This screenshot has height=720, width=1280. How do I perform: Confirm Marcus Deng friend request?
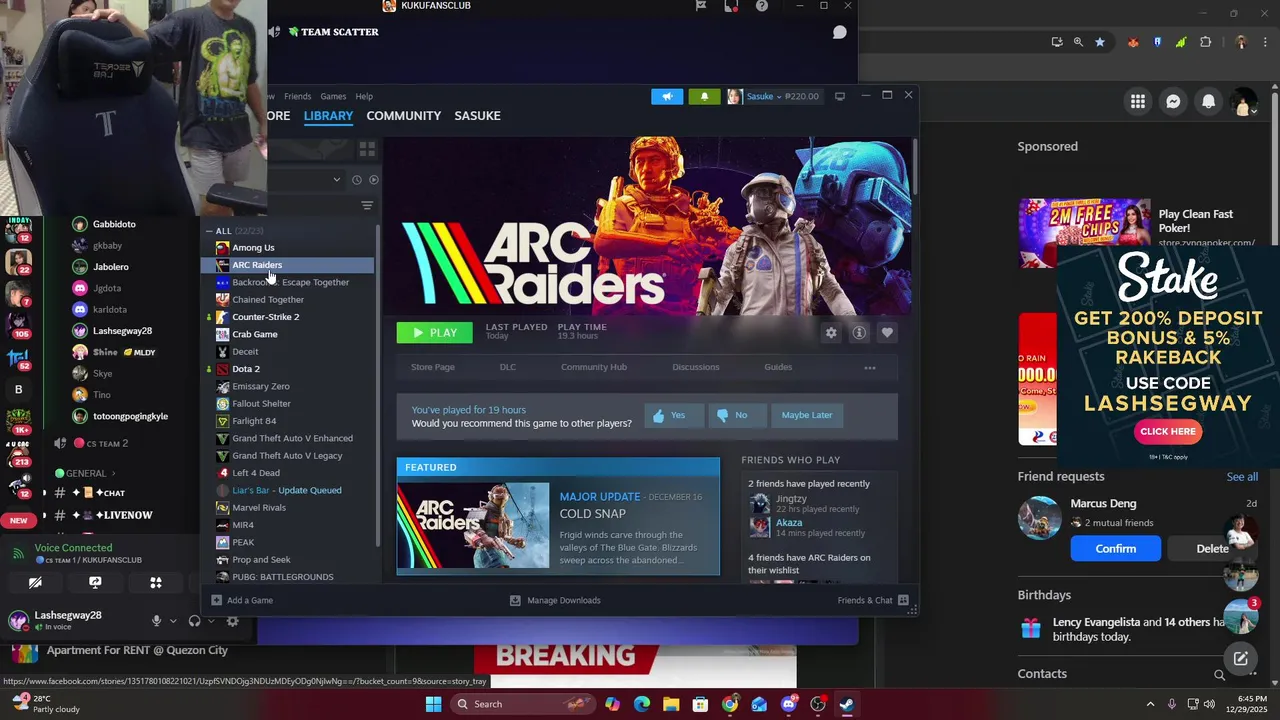1115,548
